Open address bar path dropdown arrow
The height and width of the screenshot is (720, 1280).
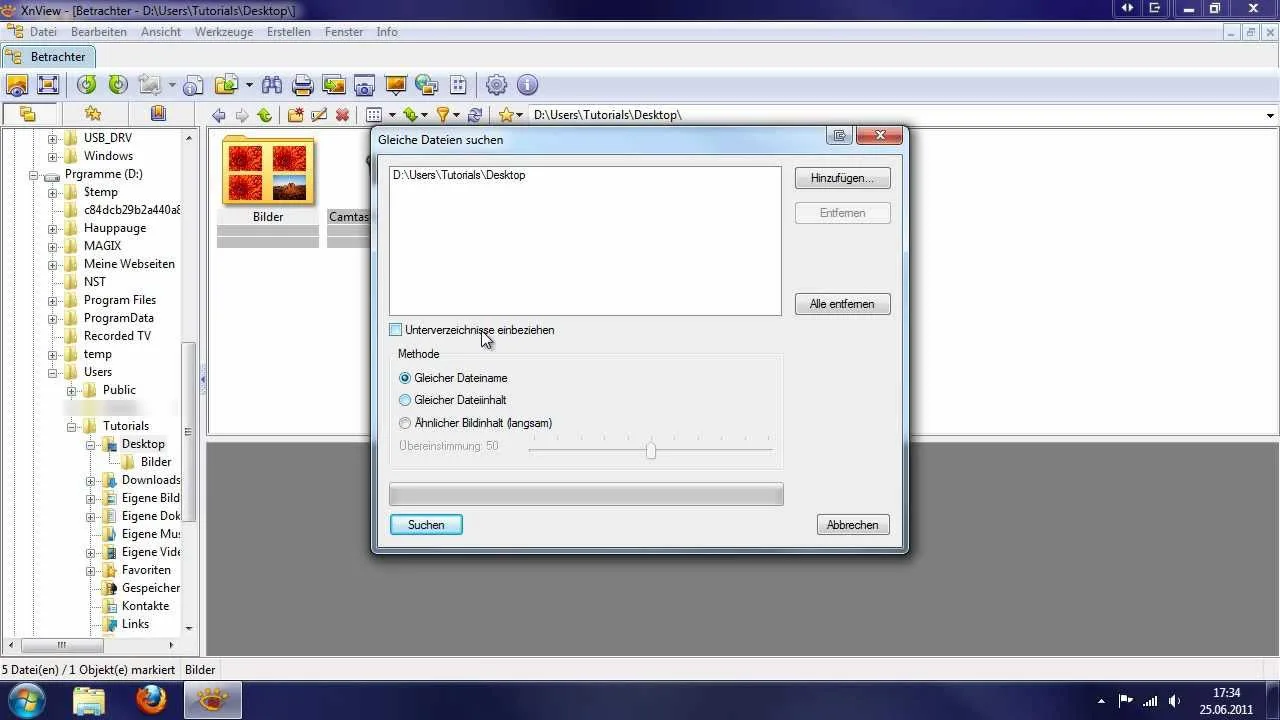1271,115
